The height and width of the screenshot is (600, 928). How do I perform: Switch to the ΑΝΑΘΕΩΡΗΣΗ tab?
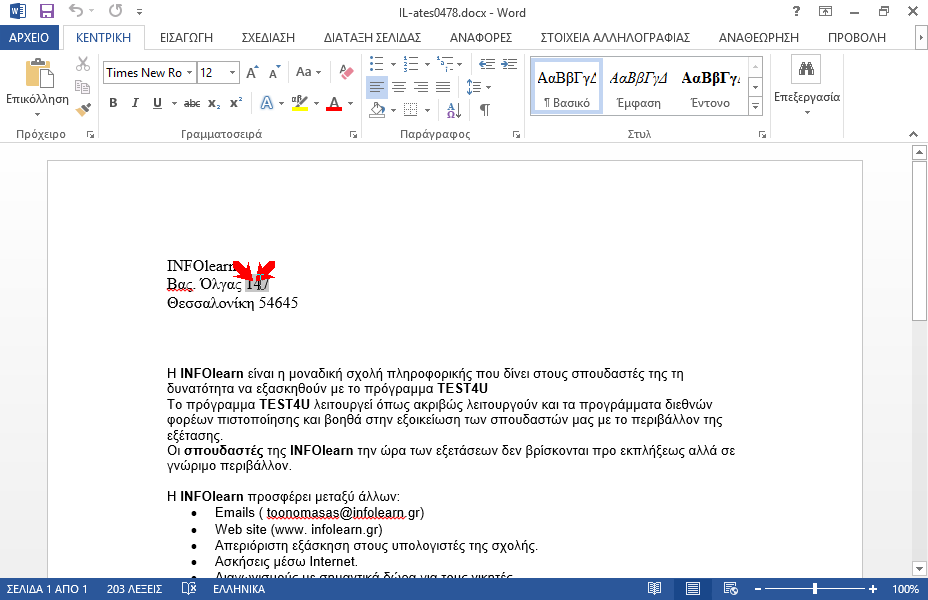point(759,38)
